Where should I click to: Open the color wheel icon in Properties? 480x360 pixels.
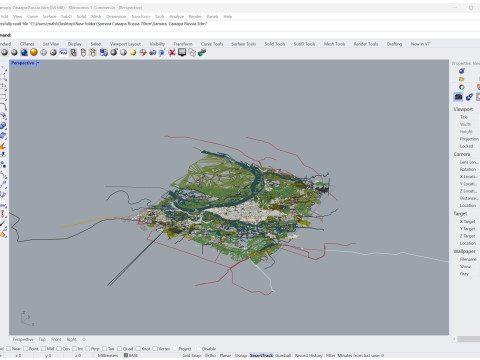click(x=461, y=87)
